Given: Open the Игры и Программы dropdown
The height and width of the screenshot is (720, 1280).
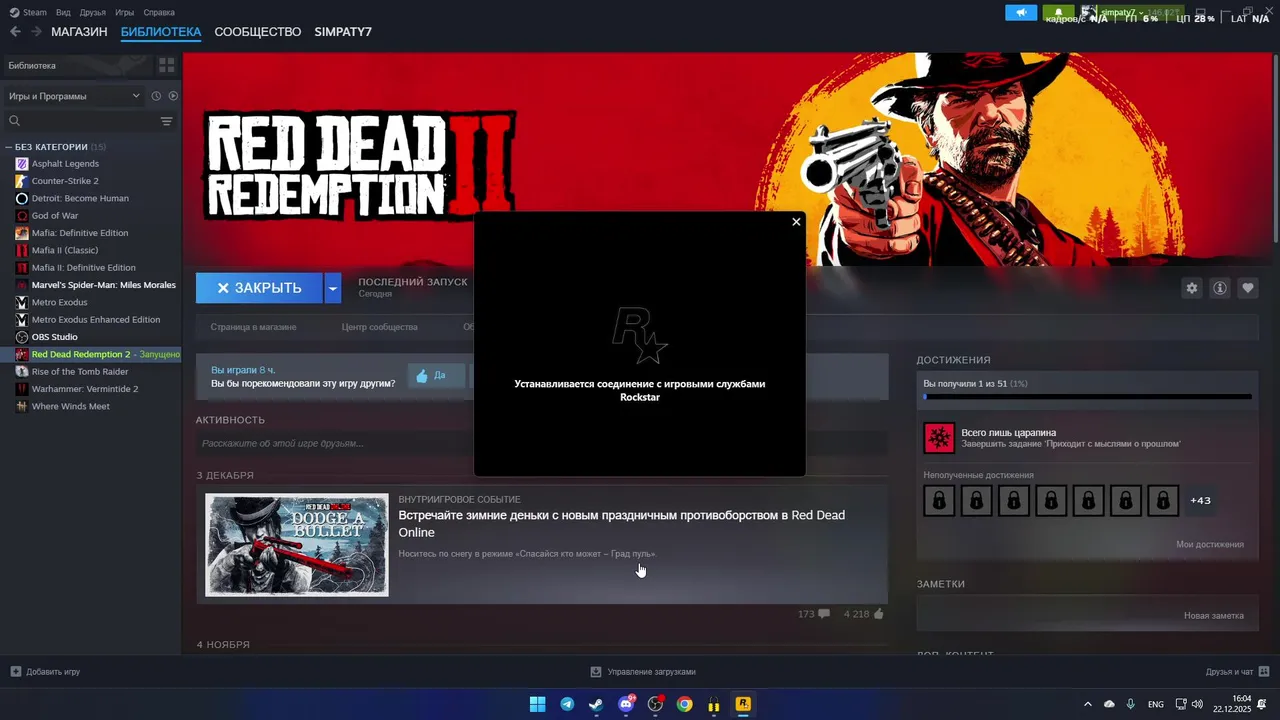Looking at the screenshot, I should click(73, 96).
